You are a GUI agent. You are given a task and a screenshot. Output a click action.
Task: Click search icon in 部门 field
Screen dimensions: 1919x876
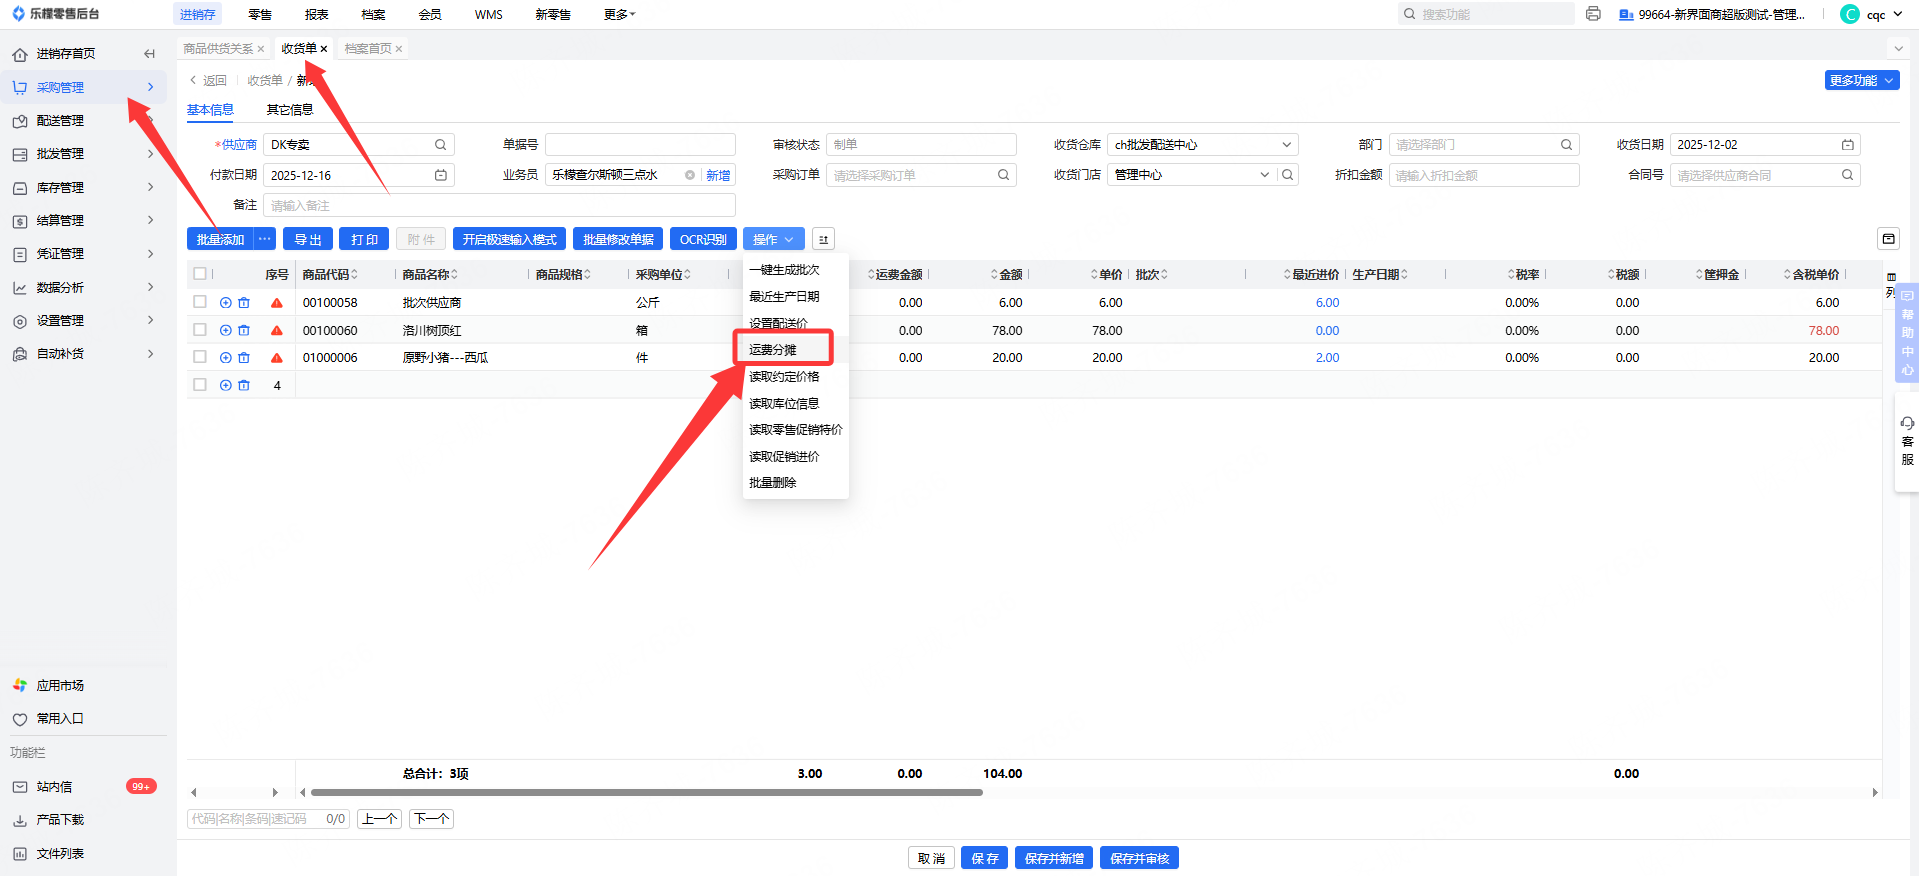[1566, 145]
